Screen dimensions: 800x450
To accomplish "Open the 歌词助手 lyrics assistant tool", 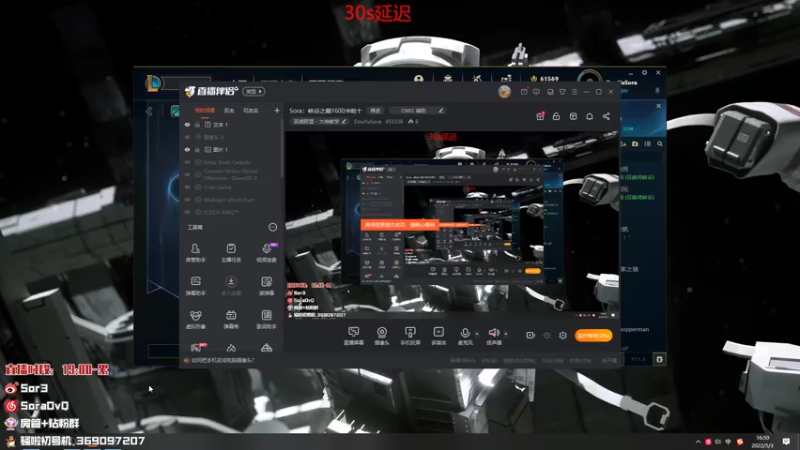I will pyautogui.click(x=266, y=319).
